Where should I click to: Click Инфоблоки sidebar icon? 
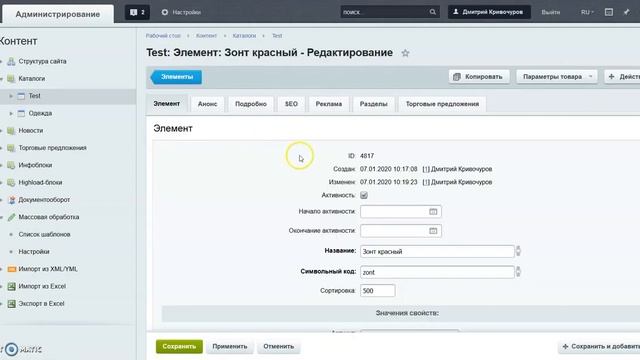11,165
